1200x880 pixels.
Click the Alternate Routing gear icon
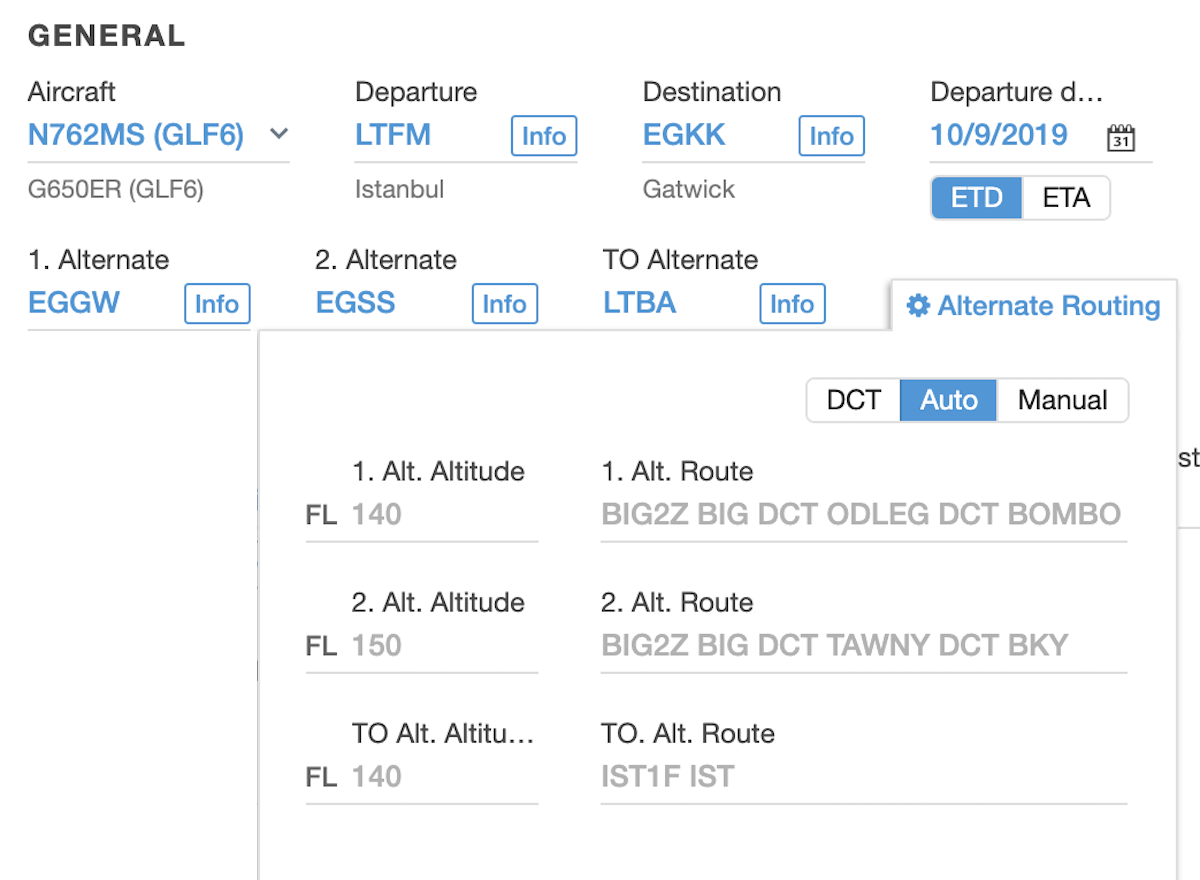917,306
